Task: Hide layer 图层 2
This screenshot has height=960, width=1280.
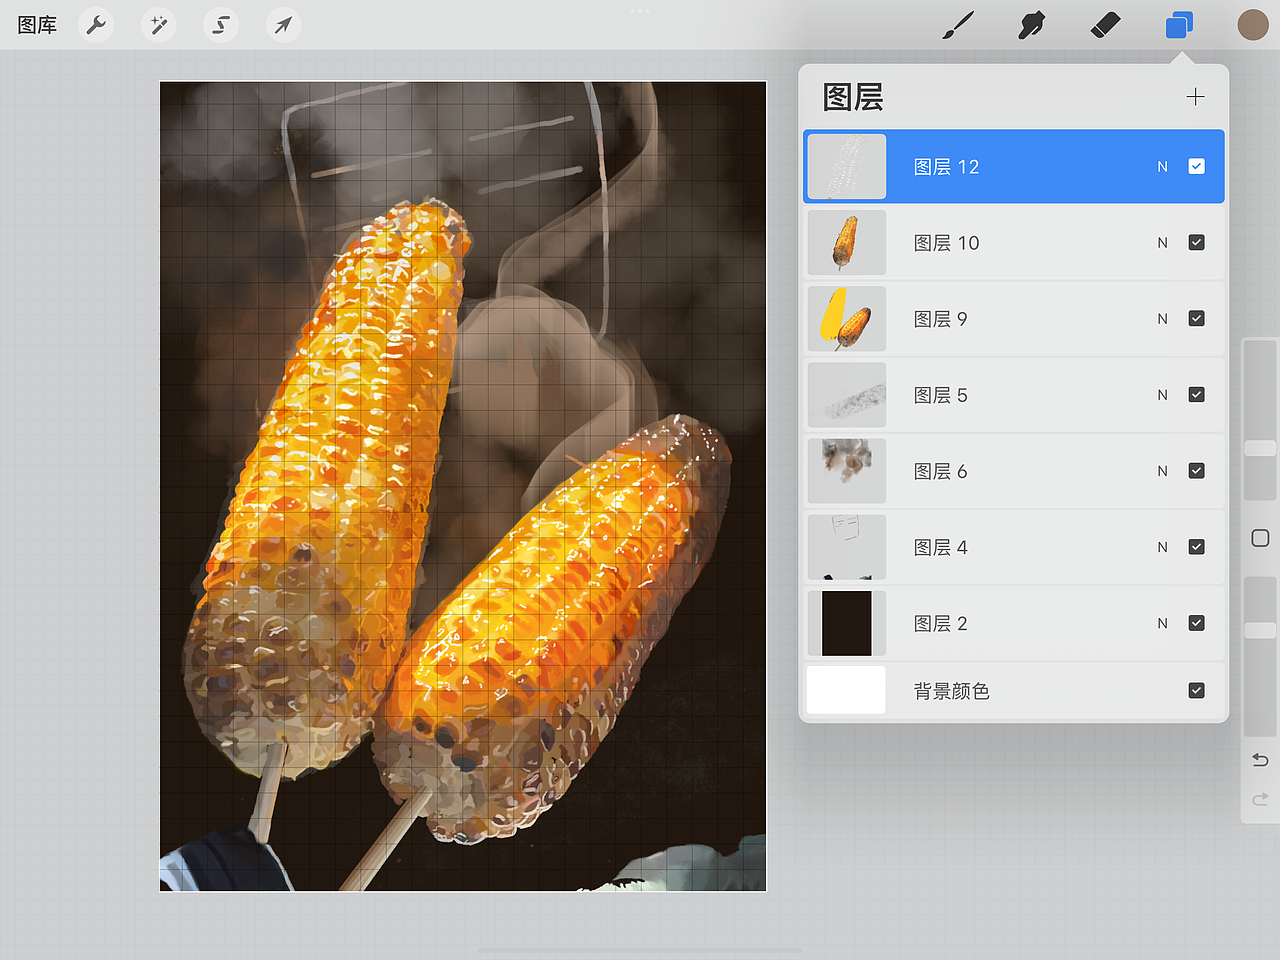Action: [1196, 622]
